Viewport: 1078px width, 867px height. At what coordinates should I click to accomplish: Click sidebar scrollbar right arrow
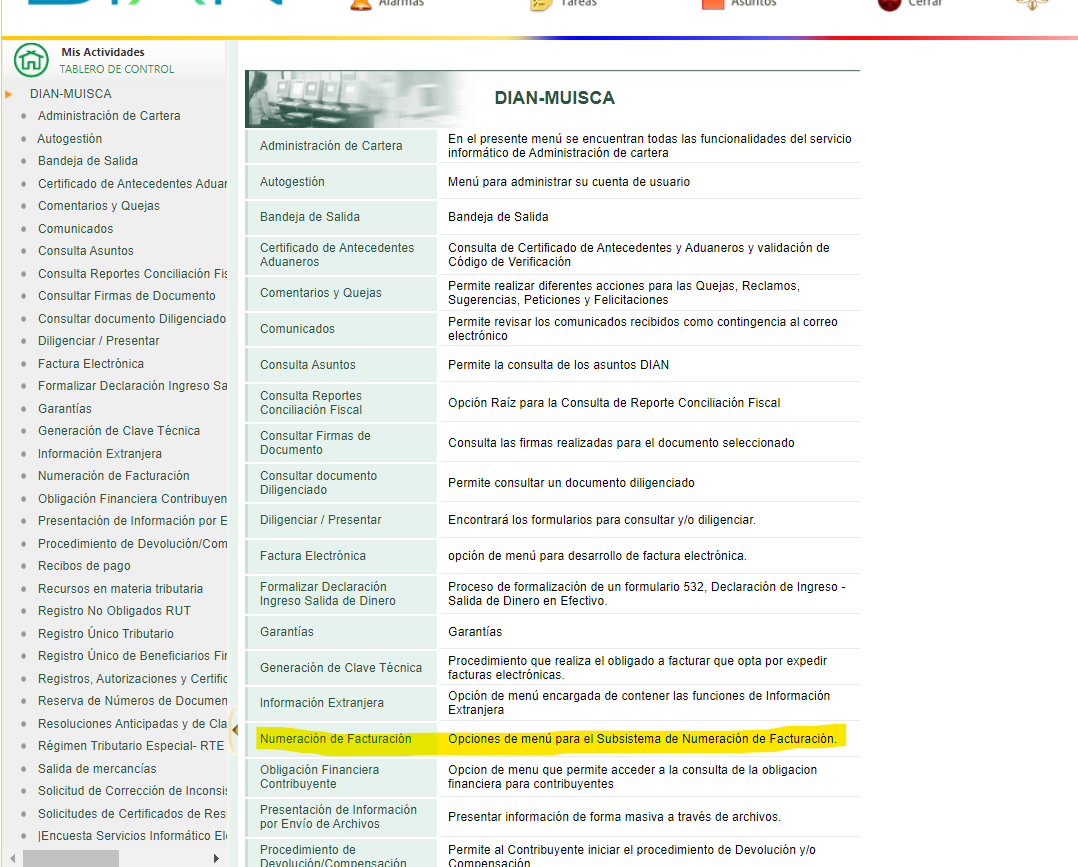216,858
